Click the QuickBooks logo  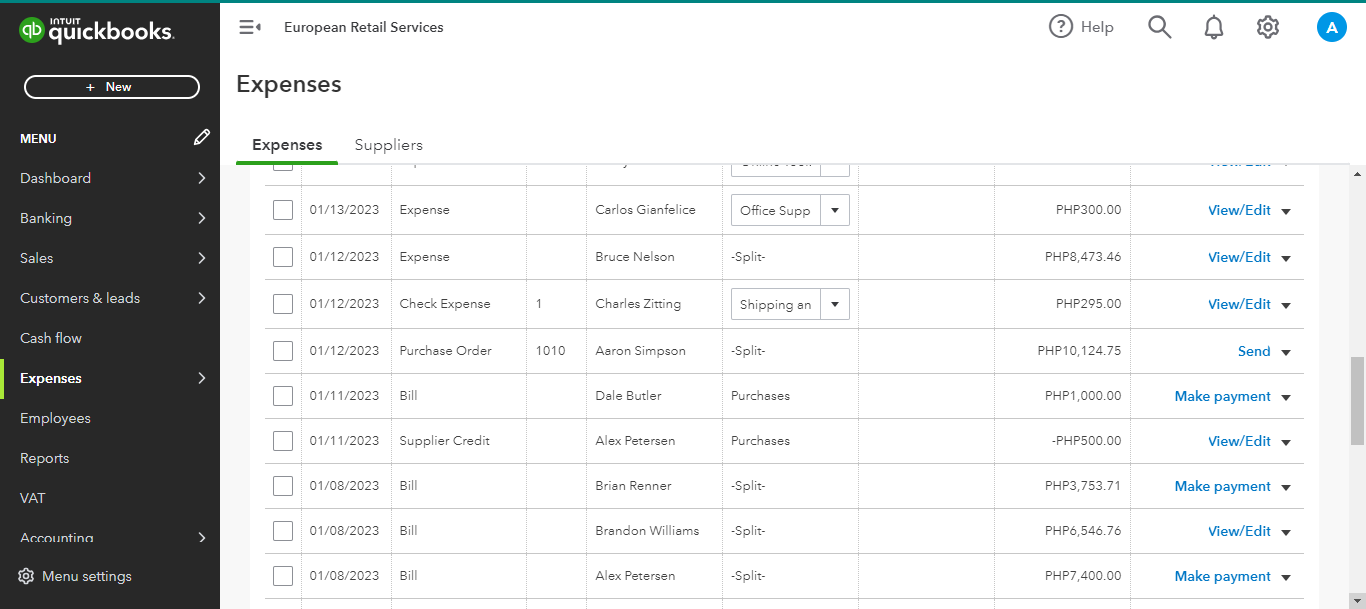click(x=96, y=31)
